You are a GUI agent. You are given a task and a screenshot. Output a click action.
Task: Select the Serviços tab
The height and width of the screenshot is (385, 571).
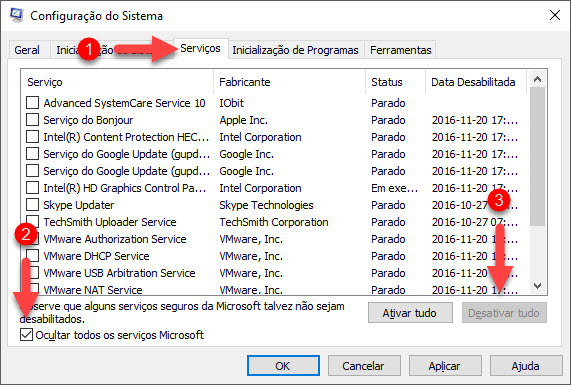click(x=201, y=48)
